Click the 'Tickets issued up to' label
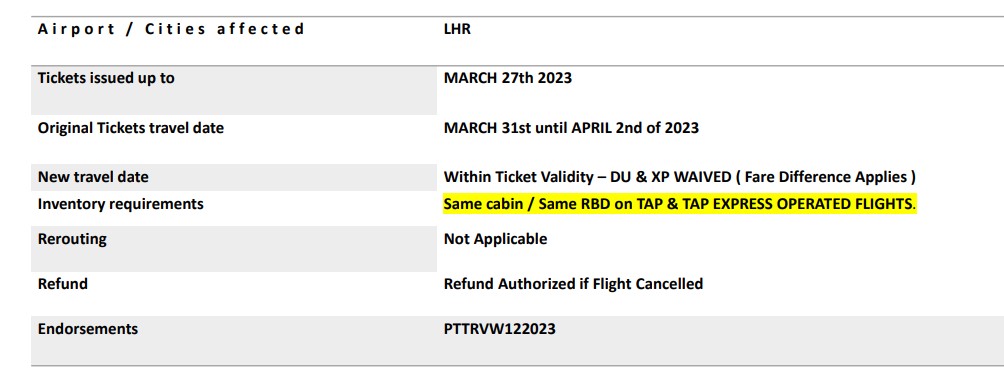Screen dimensions: 1004x379 tap(106, 78)
